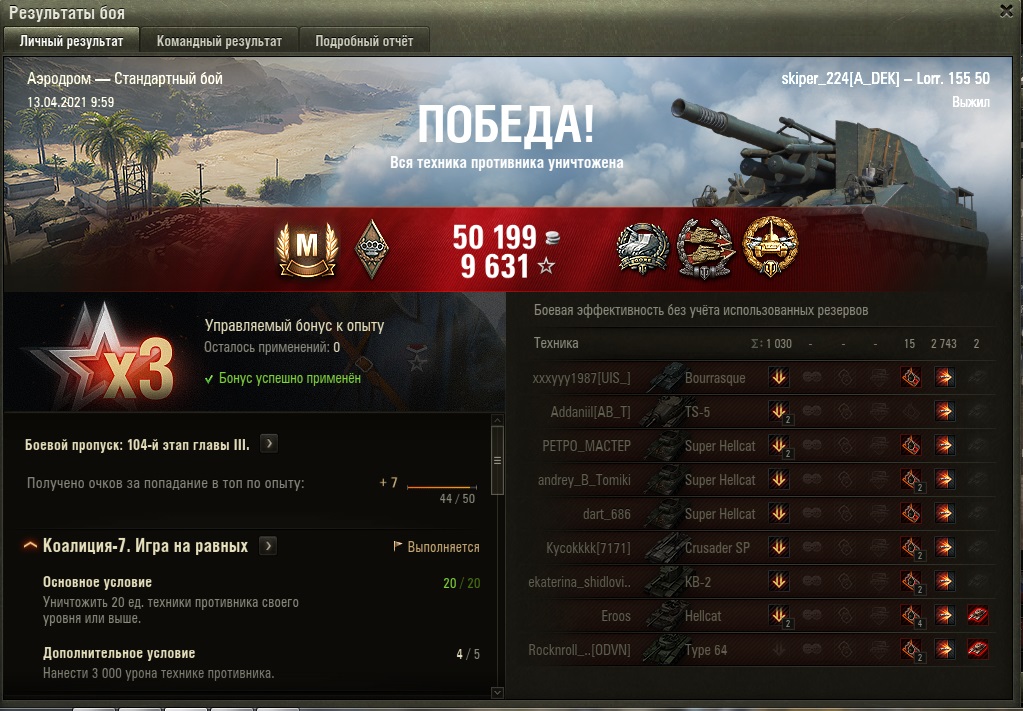This screenshot has height=711, width=1023.
Task: Click the credits coin icon beside 50 199
Action: pos(552,237)
